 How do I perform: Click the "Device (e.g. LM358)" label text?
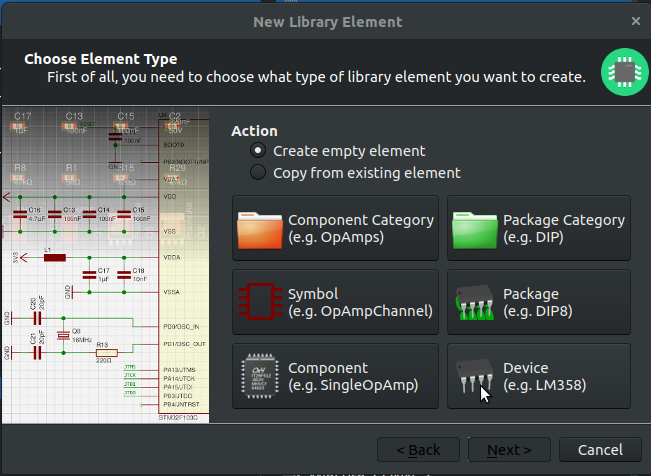(544, 376)
